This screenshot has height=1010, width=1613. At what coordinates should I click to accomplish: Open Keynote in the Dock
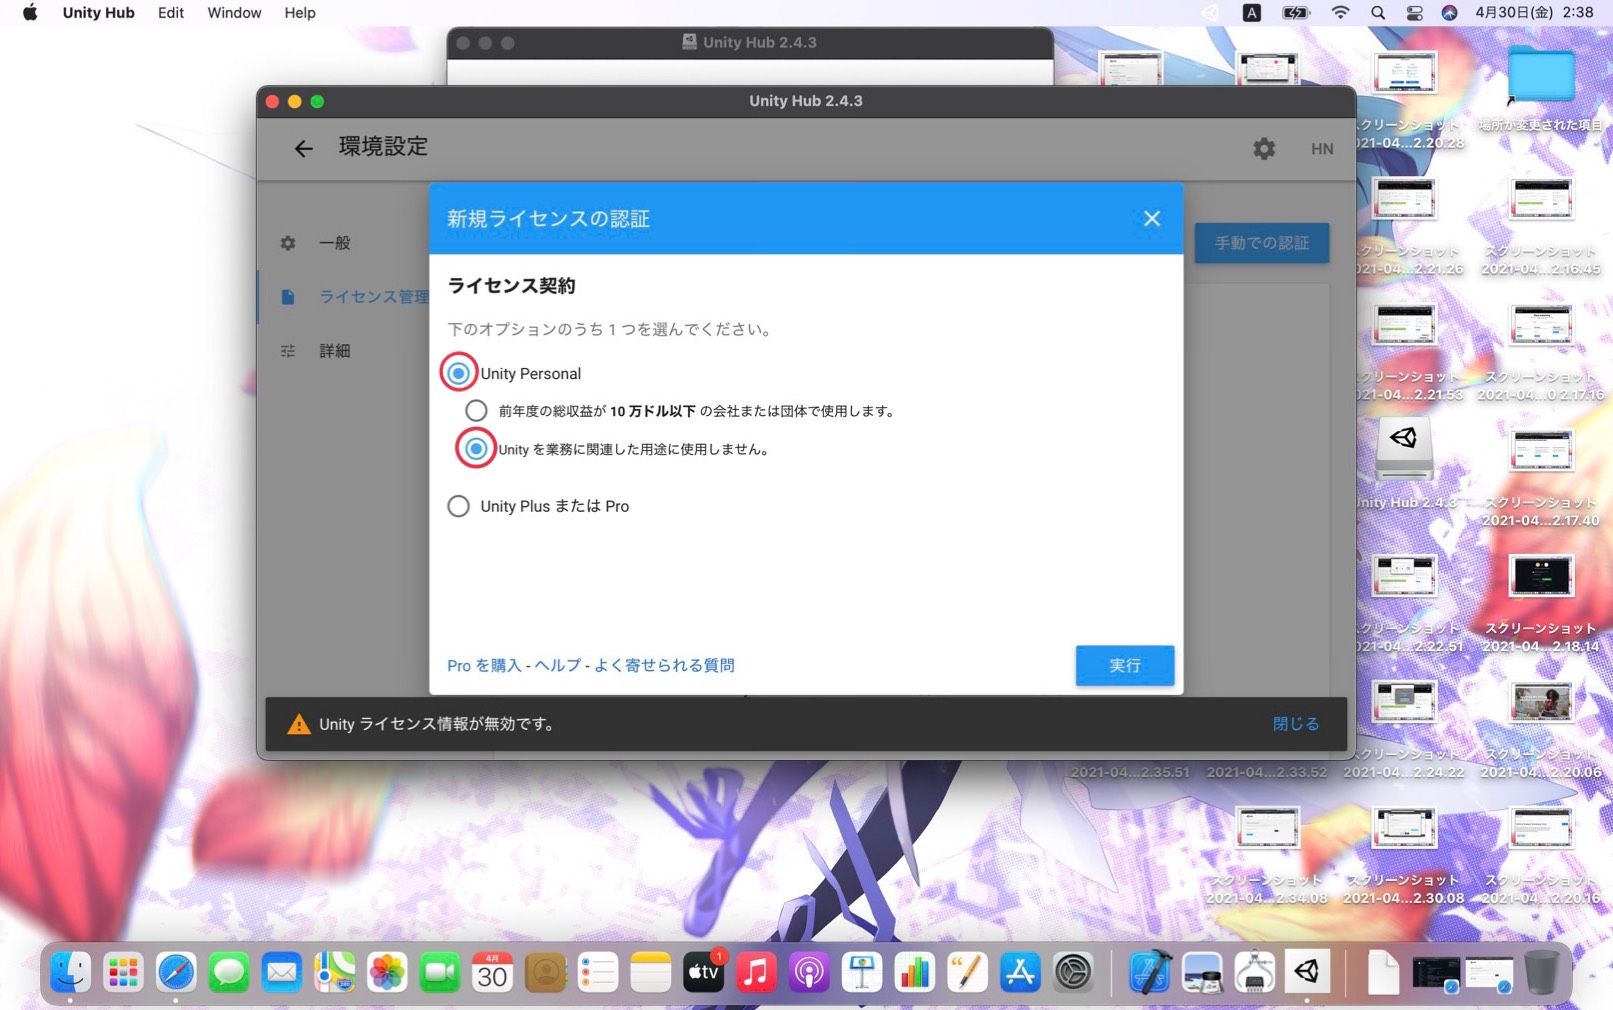pos(861,972)
